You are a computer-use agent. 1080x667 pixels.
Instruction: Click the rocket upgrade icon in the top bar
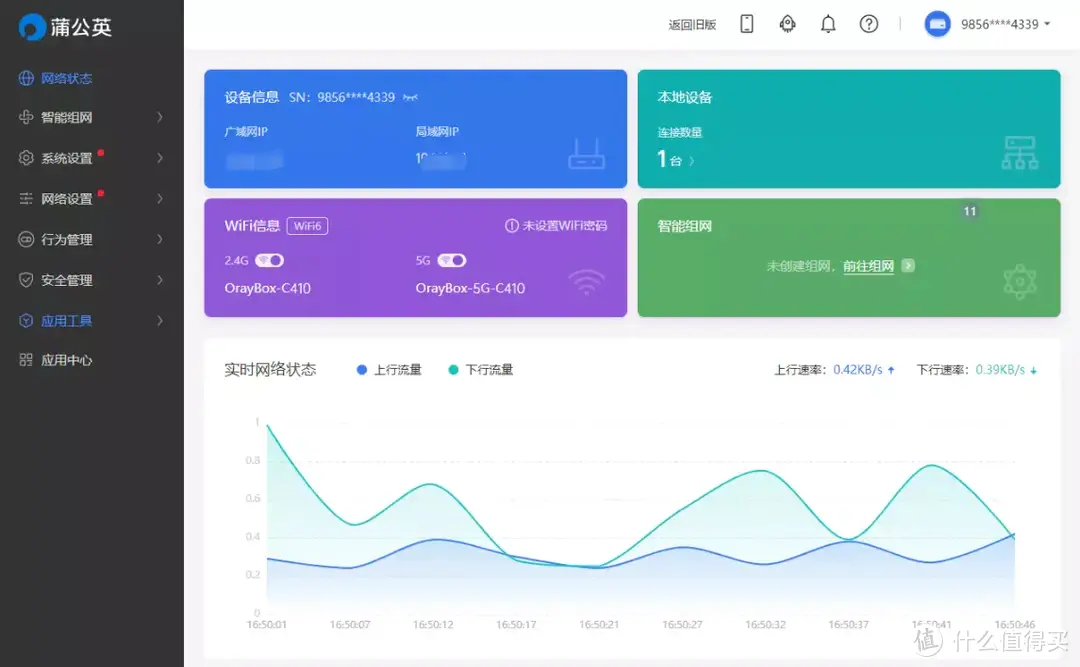787,23
